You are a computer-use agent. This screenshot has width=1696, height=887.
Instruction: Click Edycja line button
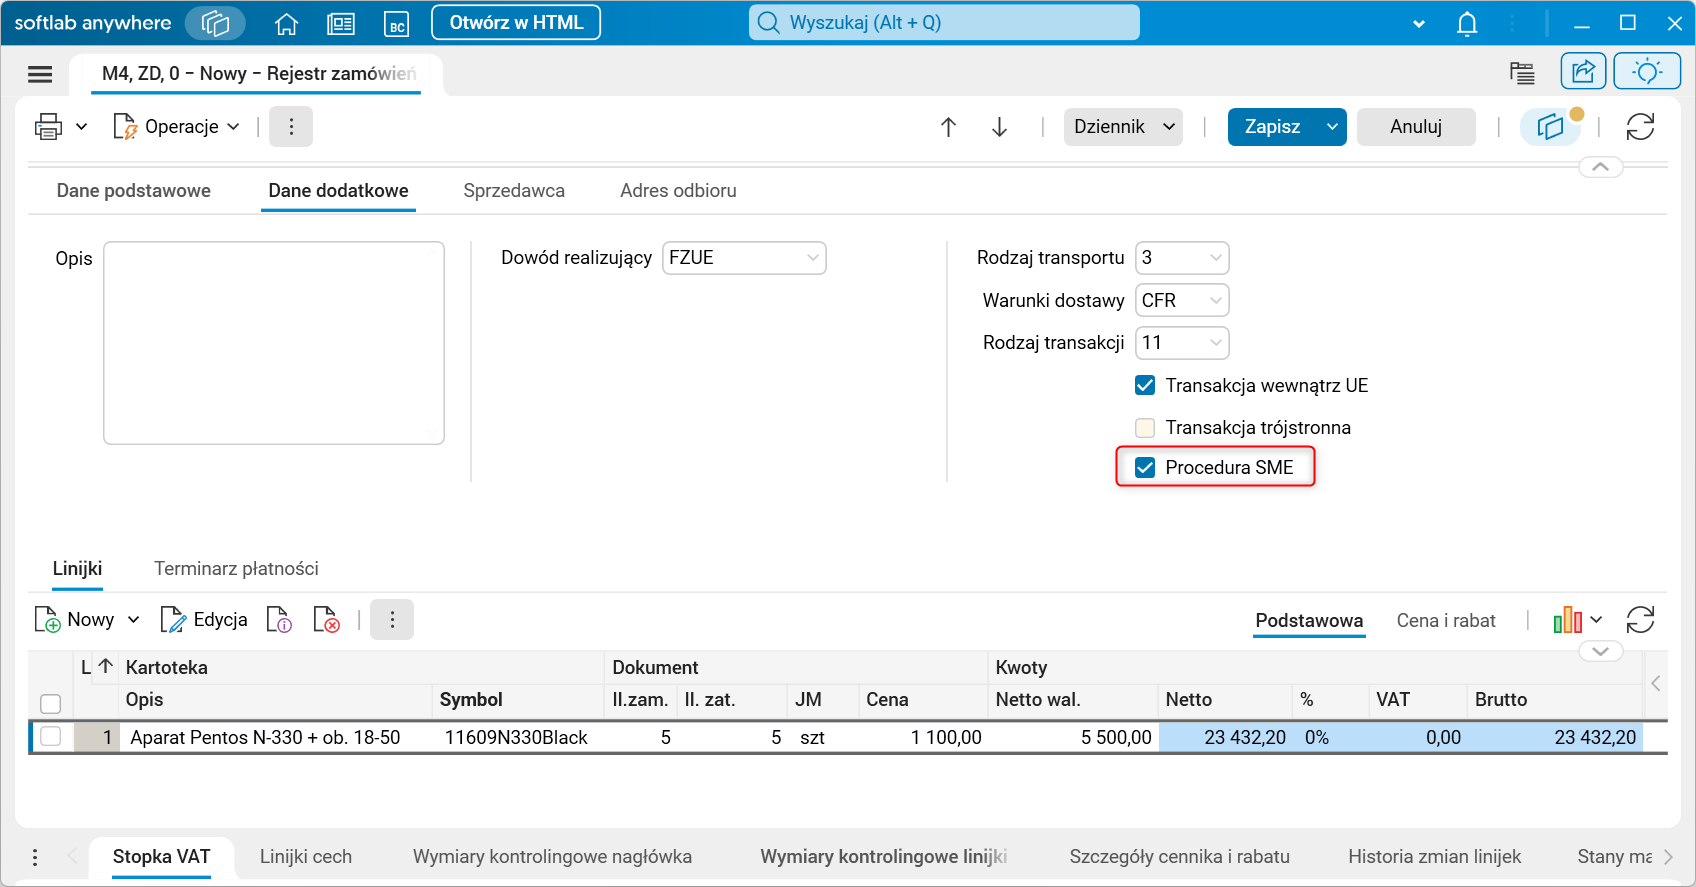click(x=204, y=620)
